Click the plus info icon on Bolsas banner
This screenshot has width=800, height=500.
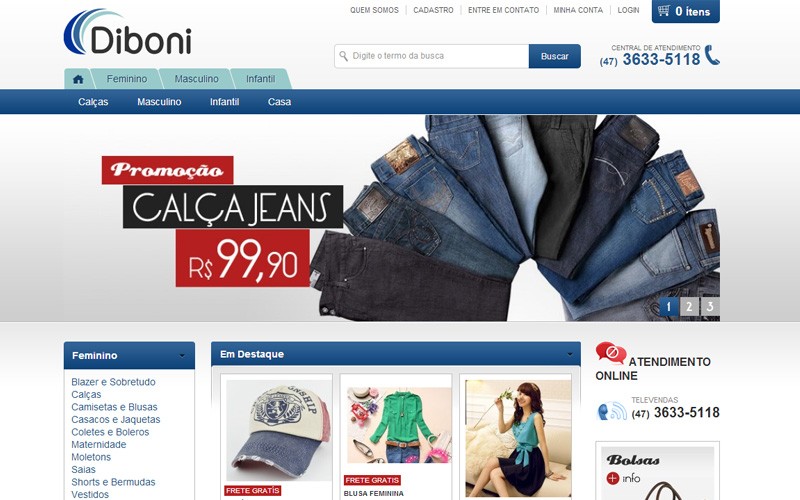[613, 478]
